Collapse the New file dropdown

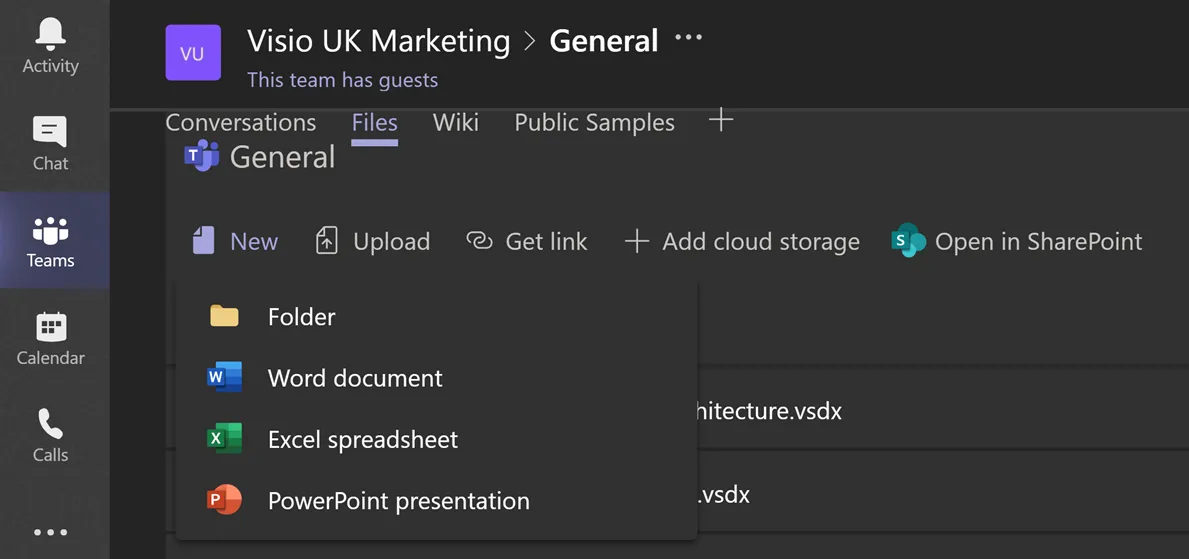236,242
